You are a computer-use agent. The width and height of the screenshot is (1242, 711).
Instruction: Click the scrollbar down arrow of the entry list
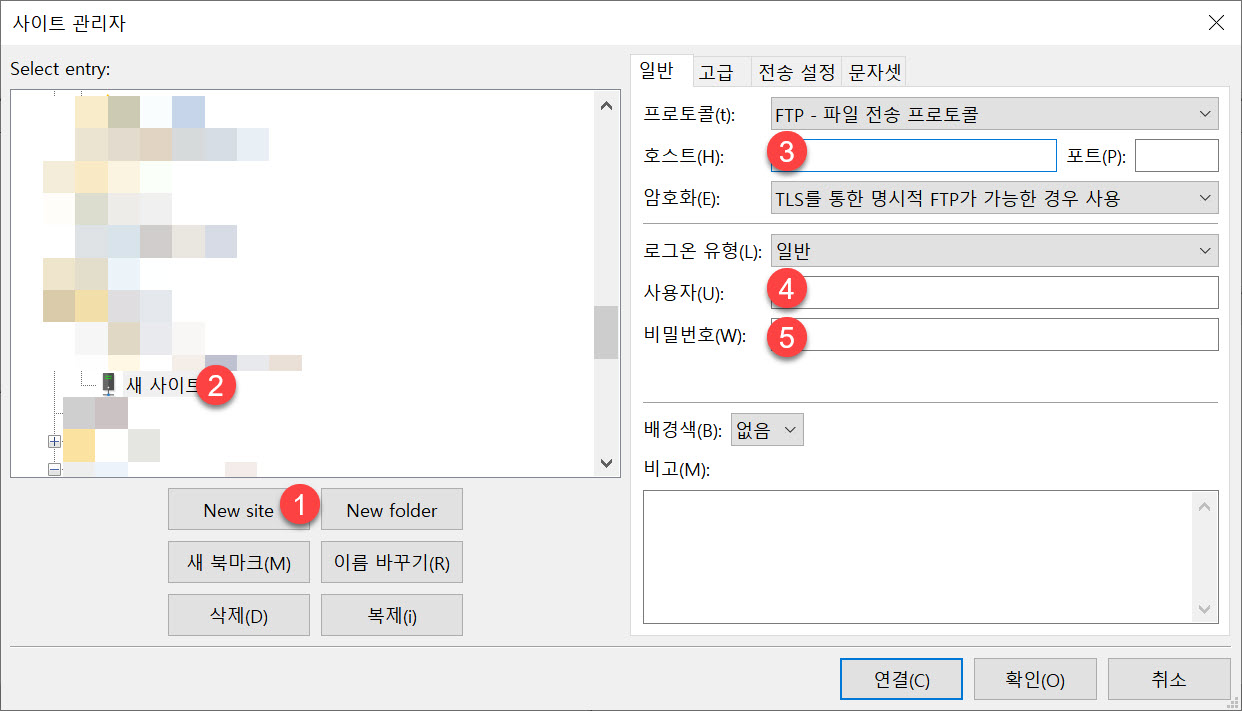(606, 464)
